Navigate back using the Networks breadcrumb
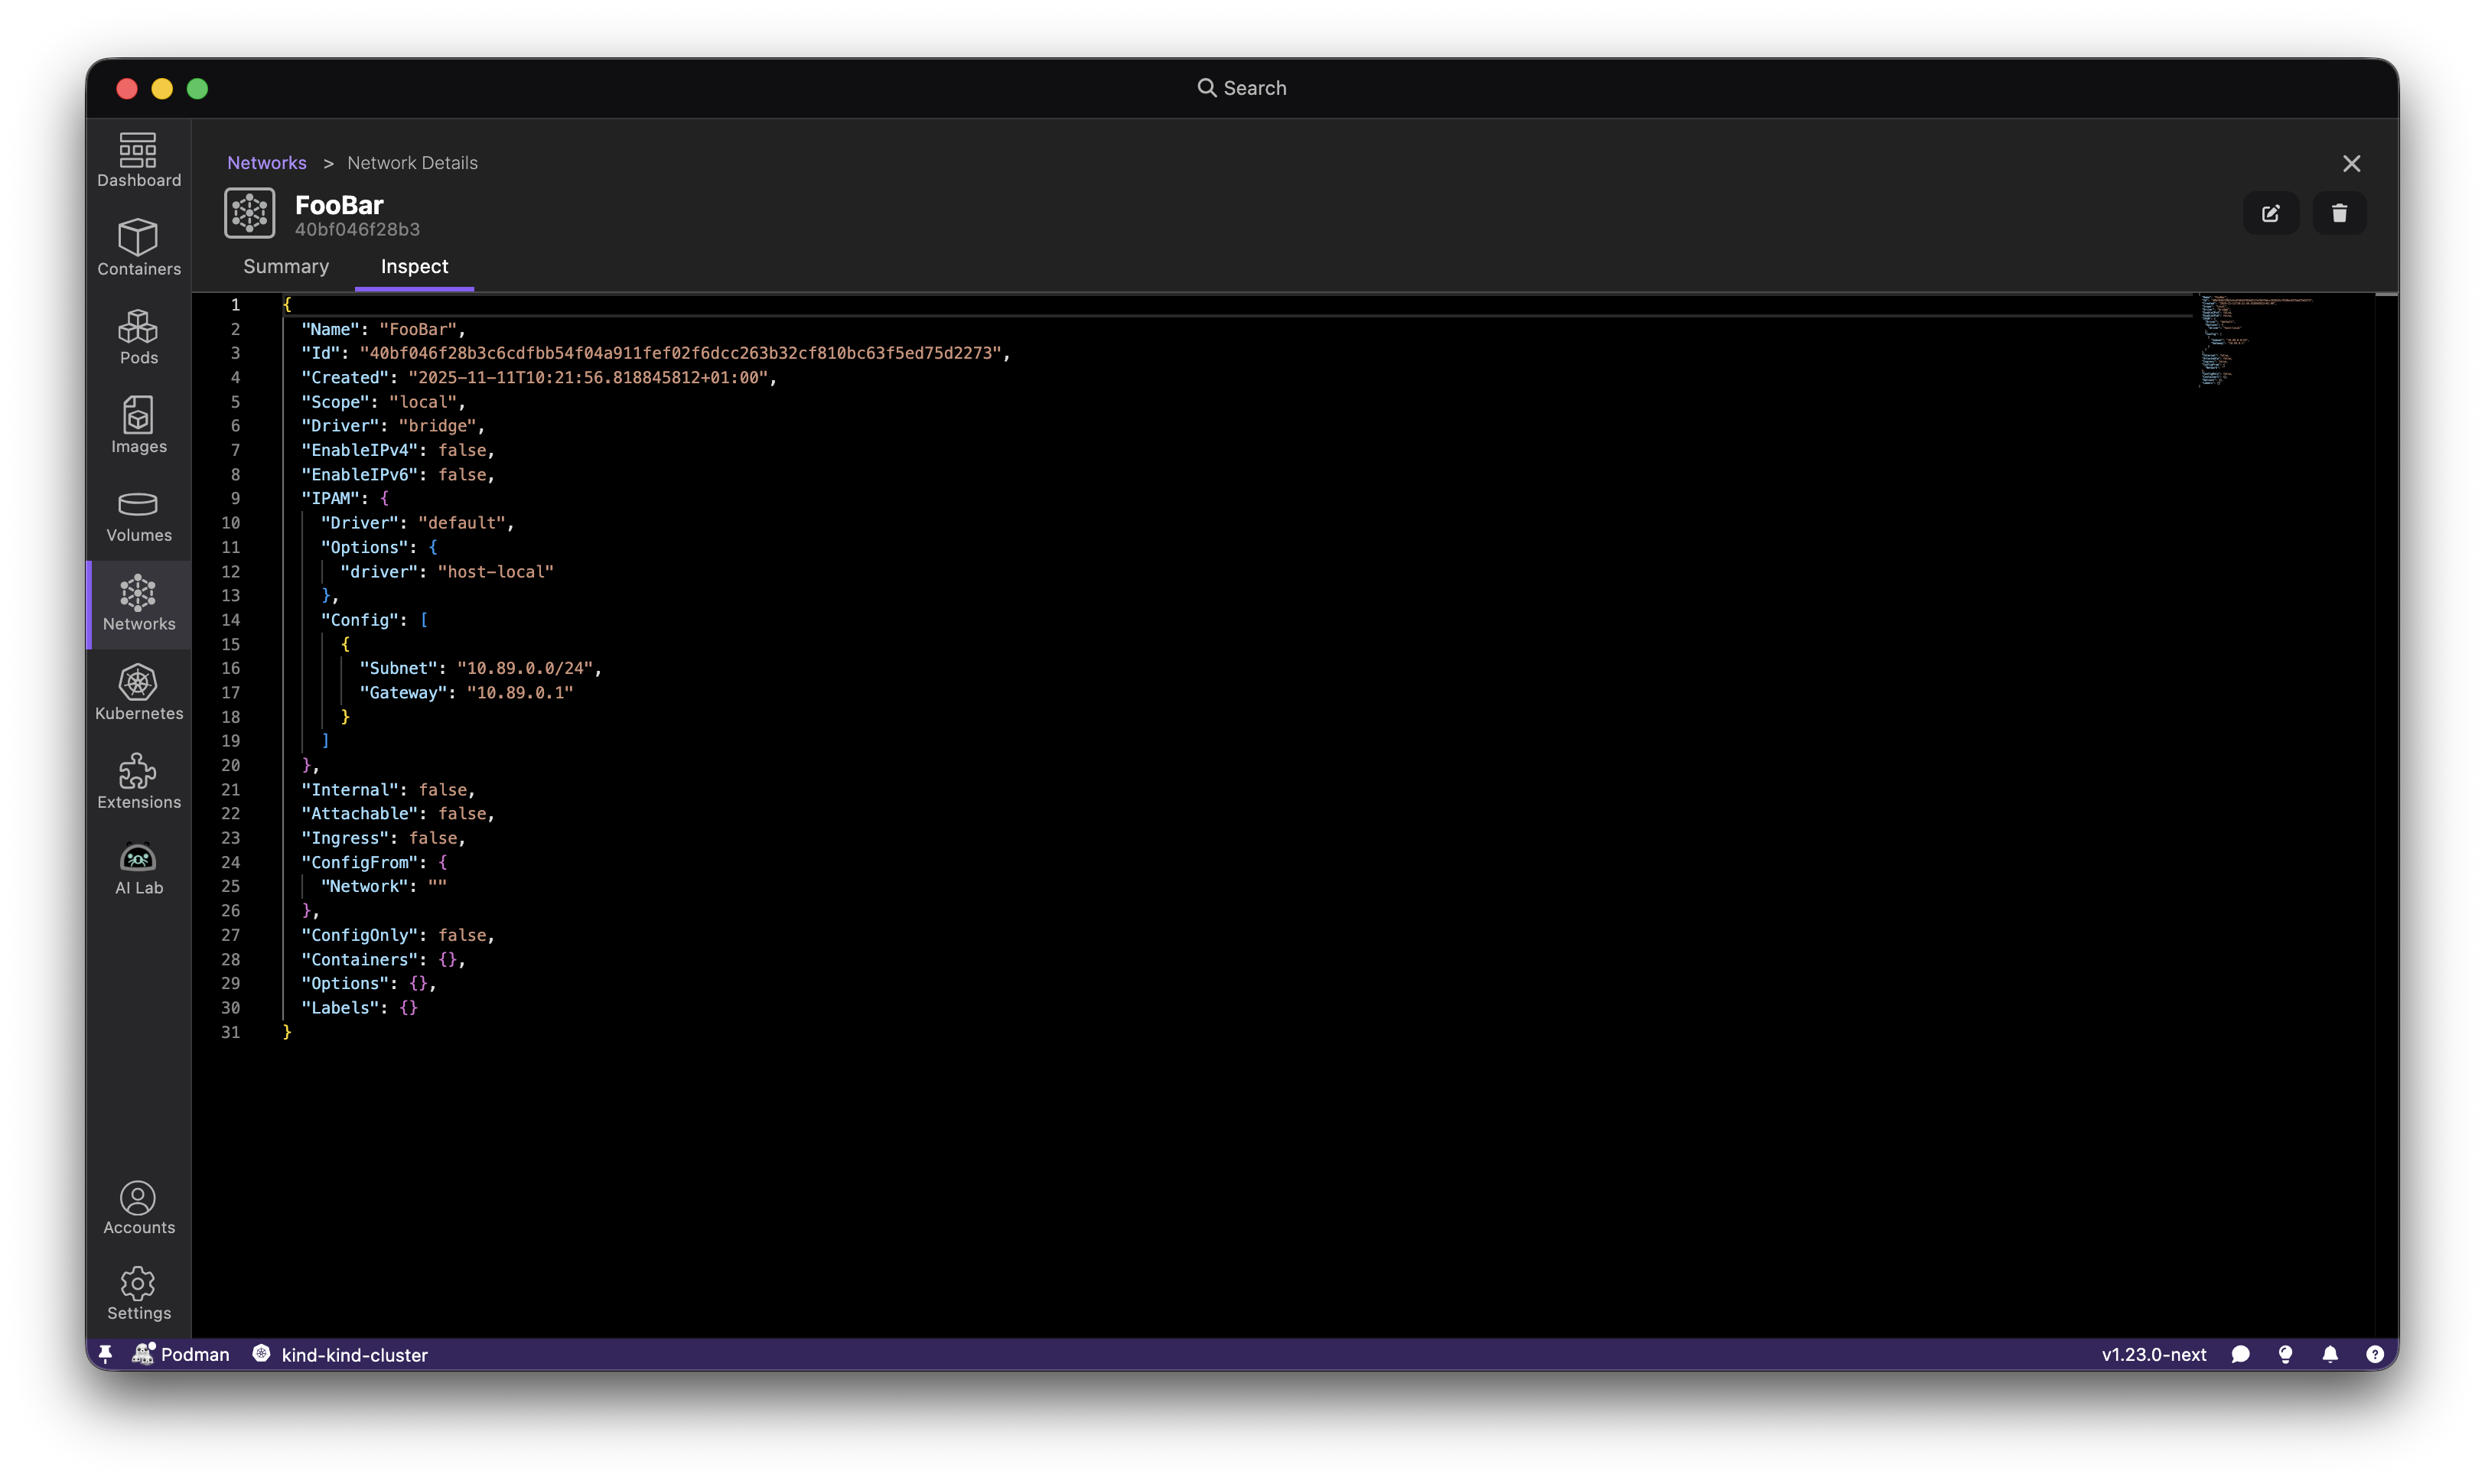The height and width of the screenshot is (1484, 2485). [266, 162]
